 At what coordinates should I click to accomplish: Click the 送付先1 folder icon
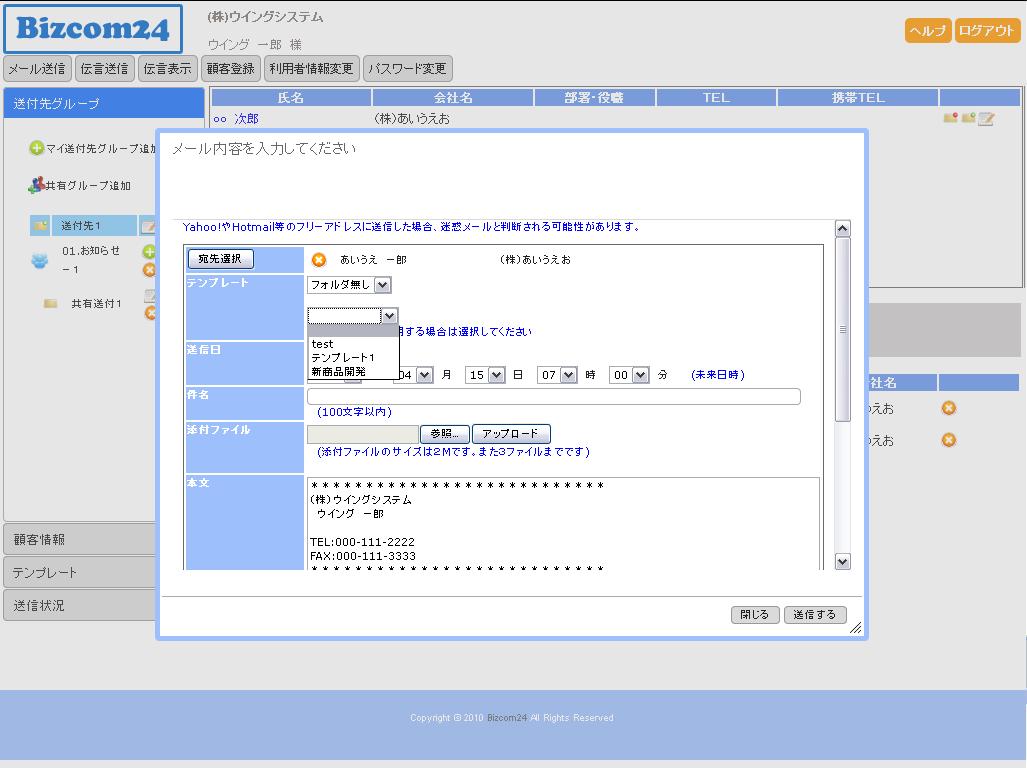point(40,226)
